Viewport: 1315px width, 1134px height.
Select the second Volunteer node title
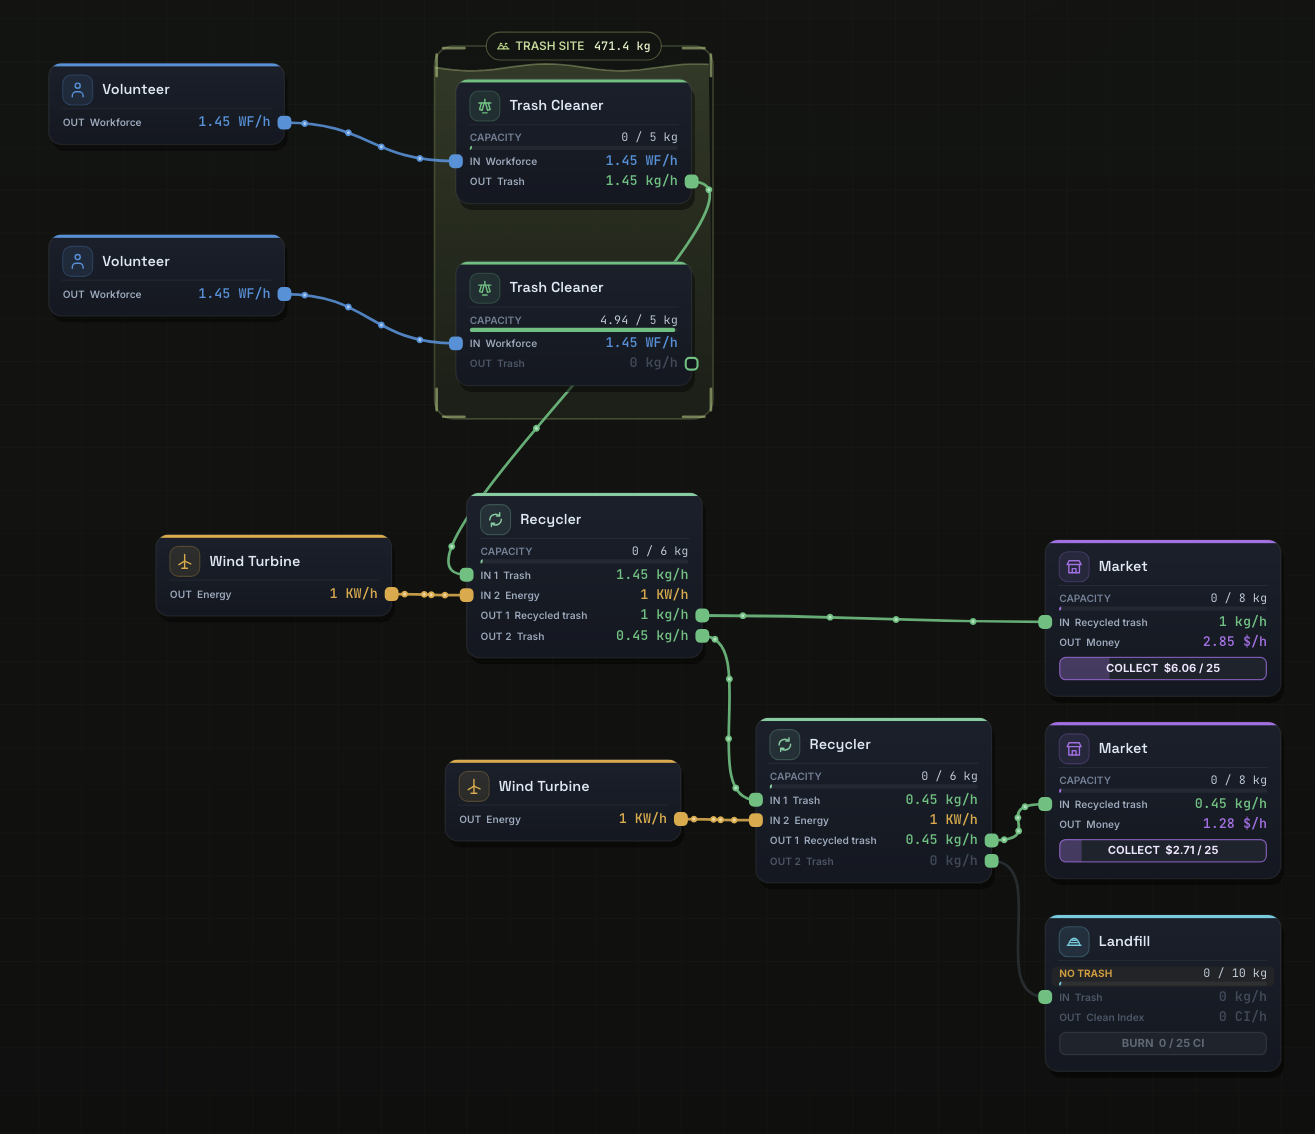[x=136, y=261]
